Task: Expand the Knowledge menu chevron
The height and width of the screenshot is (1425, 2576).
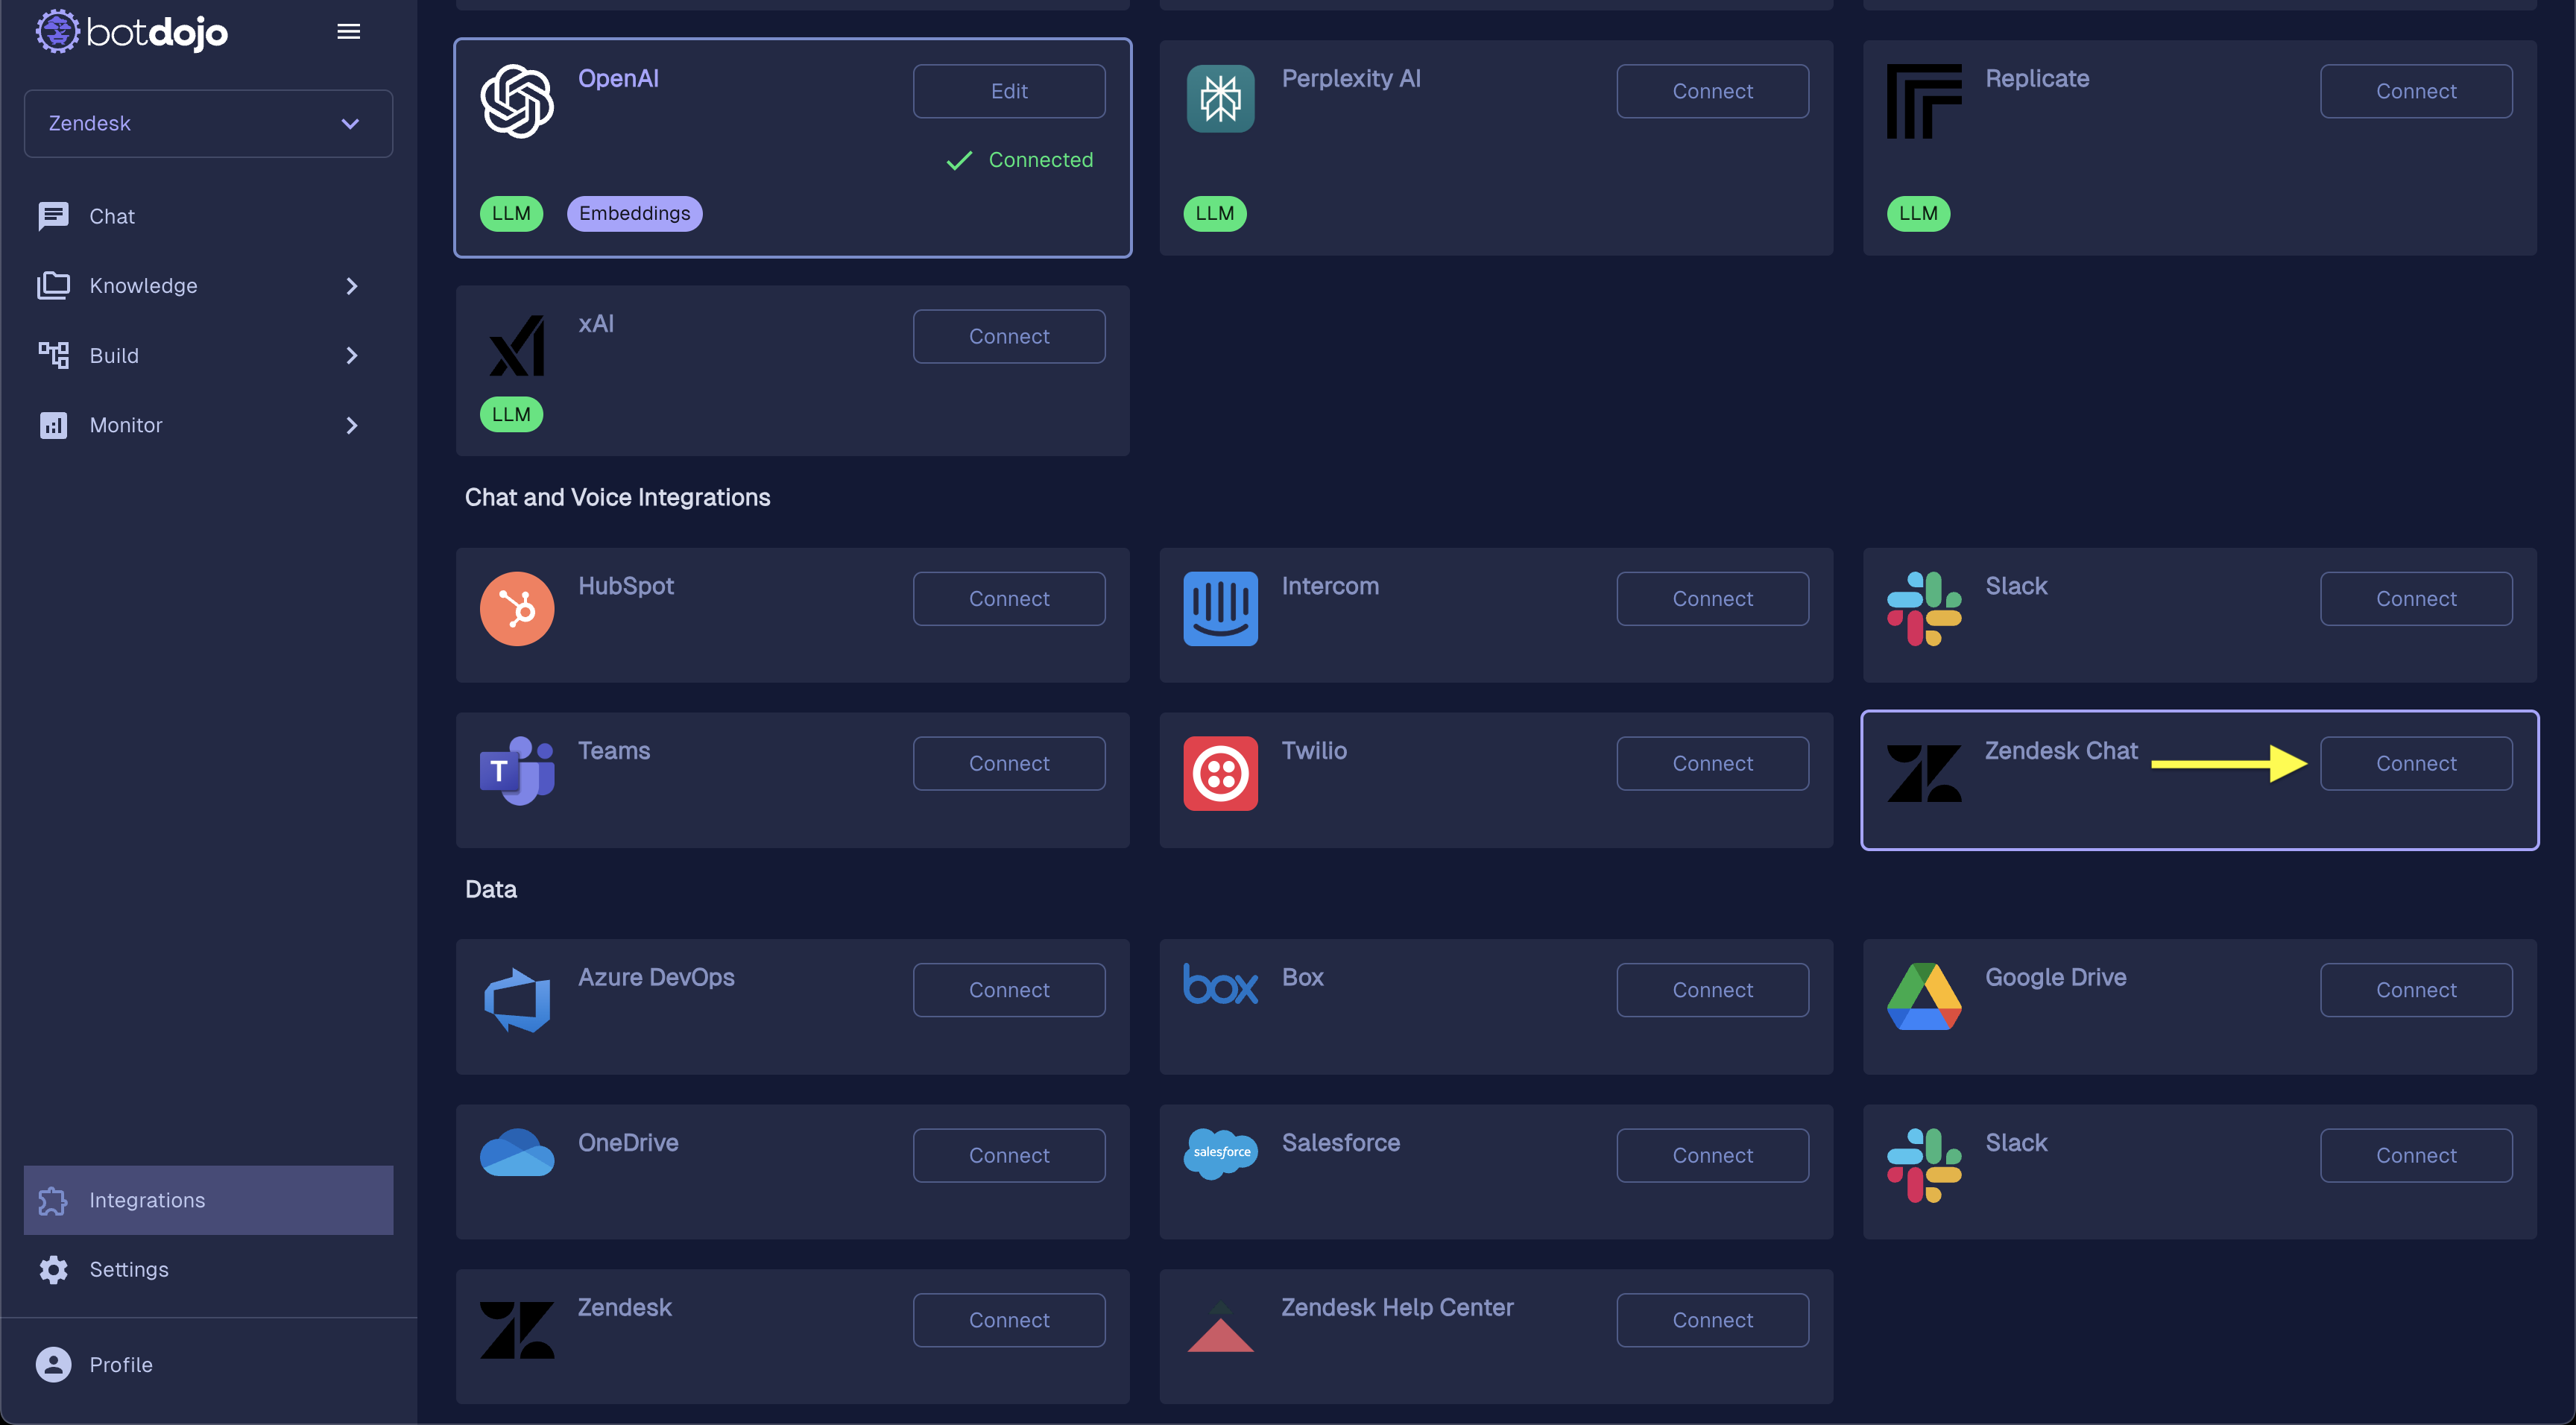Action: (351, 286)
